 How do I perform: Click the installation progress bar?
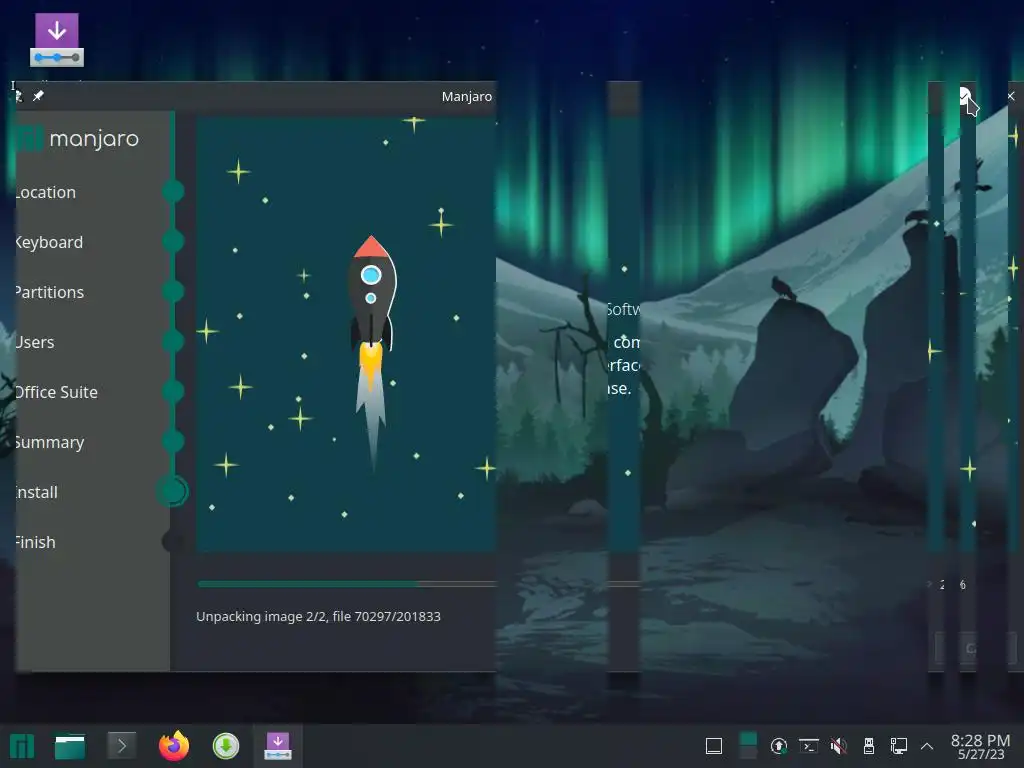coord(346,584)
